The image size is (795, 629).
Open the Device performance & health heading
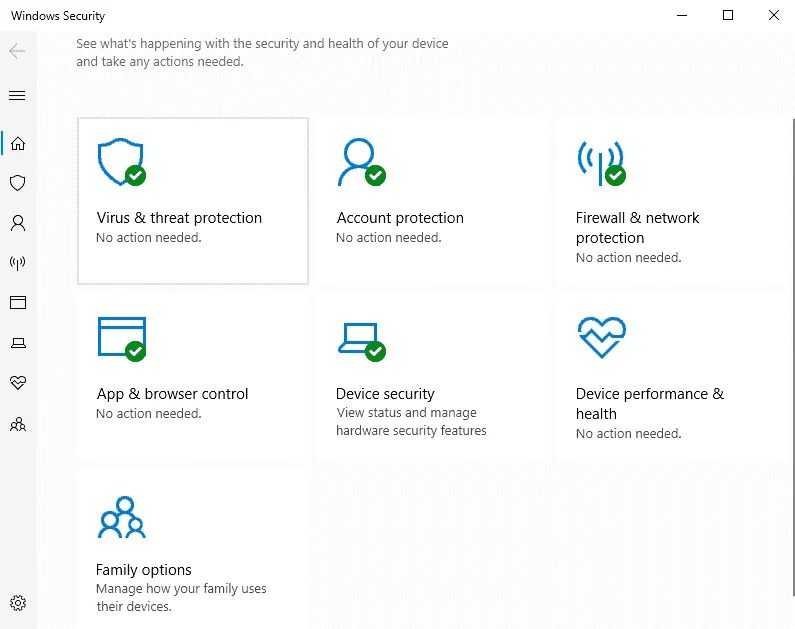(x=650, y=403)
